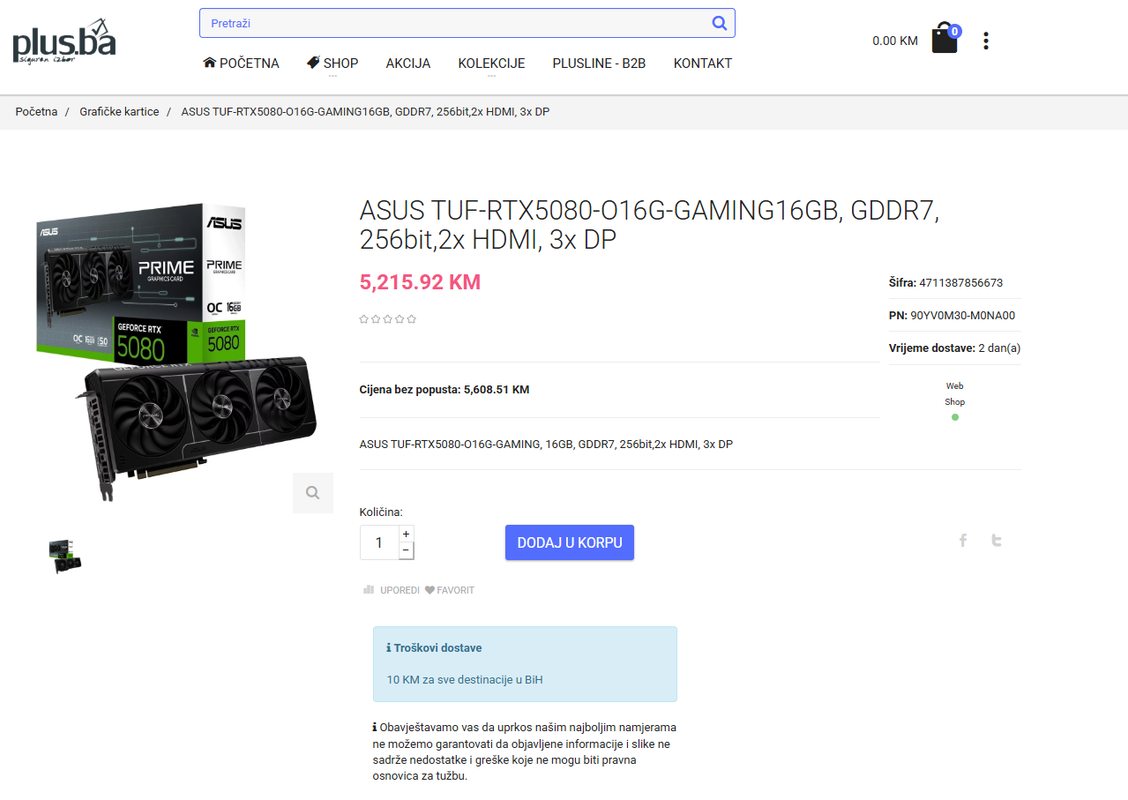Screen dimensions: 1128x800
Task: Open the three-dot more options menu
Action: [x=986, y=41]
